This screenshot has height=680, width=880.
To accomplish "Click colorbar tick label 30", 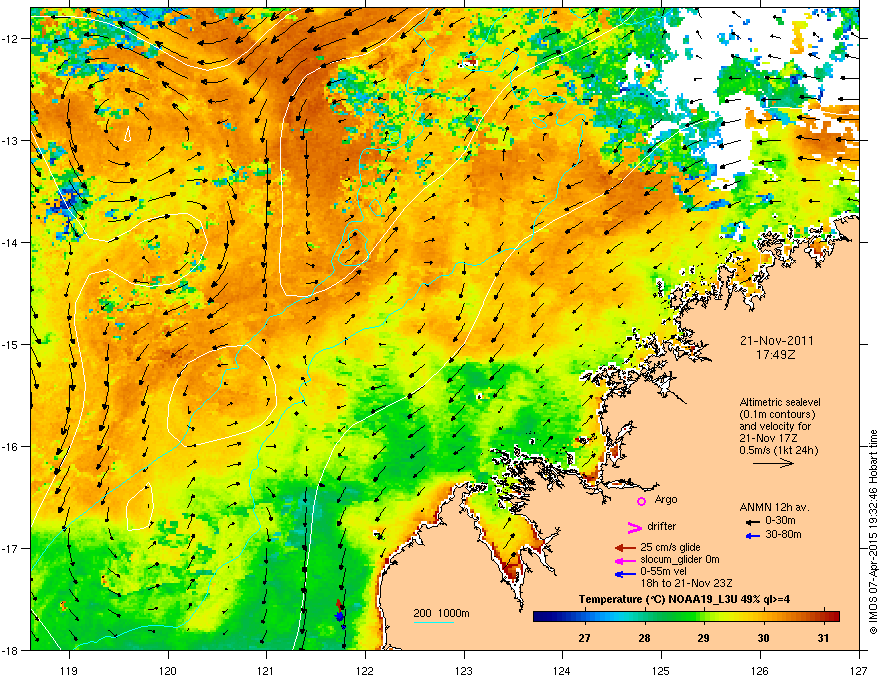I will 763,638.
